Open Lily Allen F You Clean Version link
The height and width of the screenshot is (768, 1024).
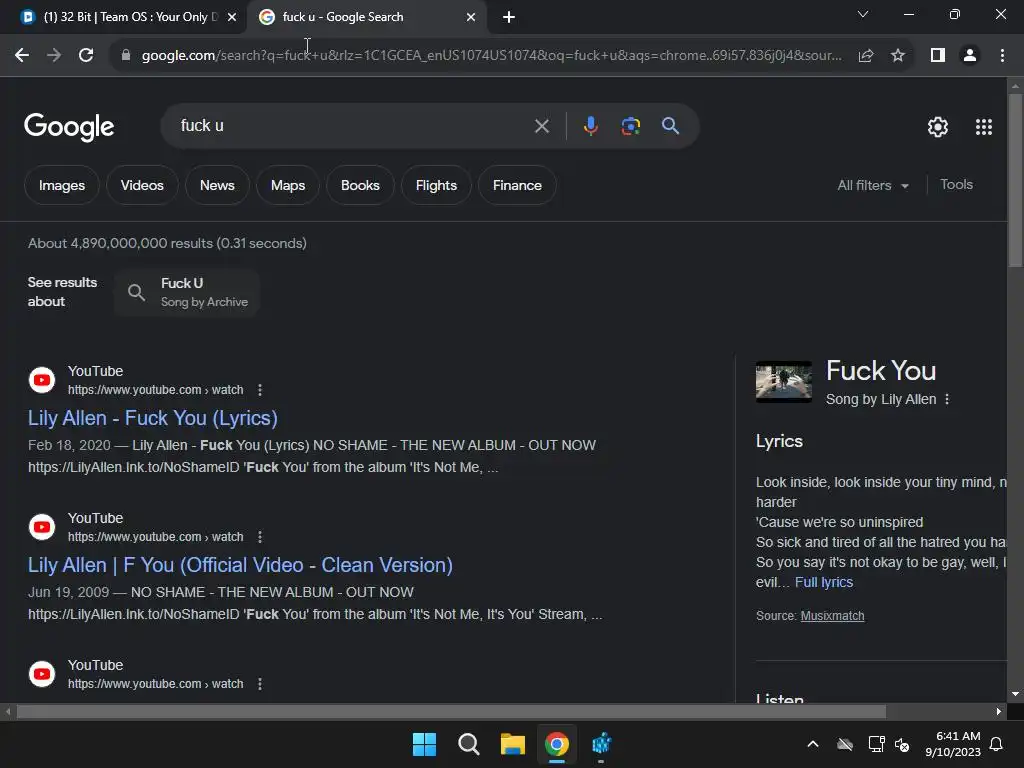pyautogui.click(x=240, y=565)
